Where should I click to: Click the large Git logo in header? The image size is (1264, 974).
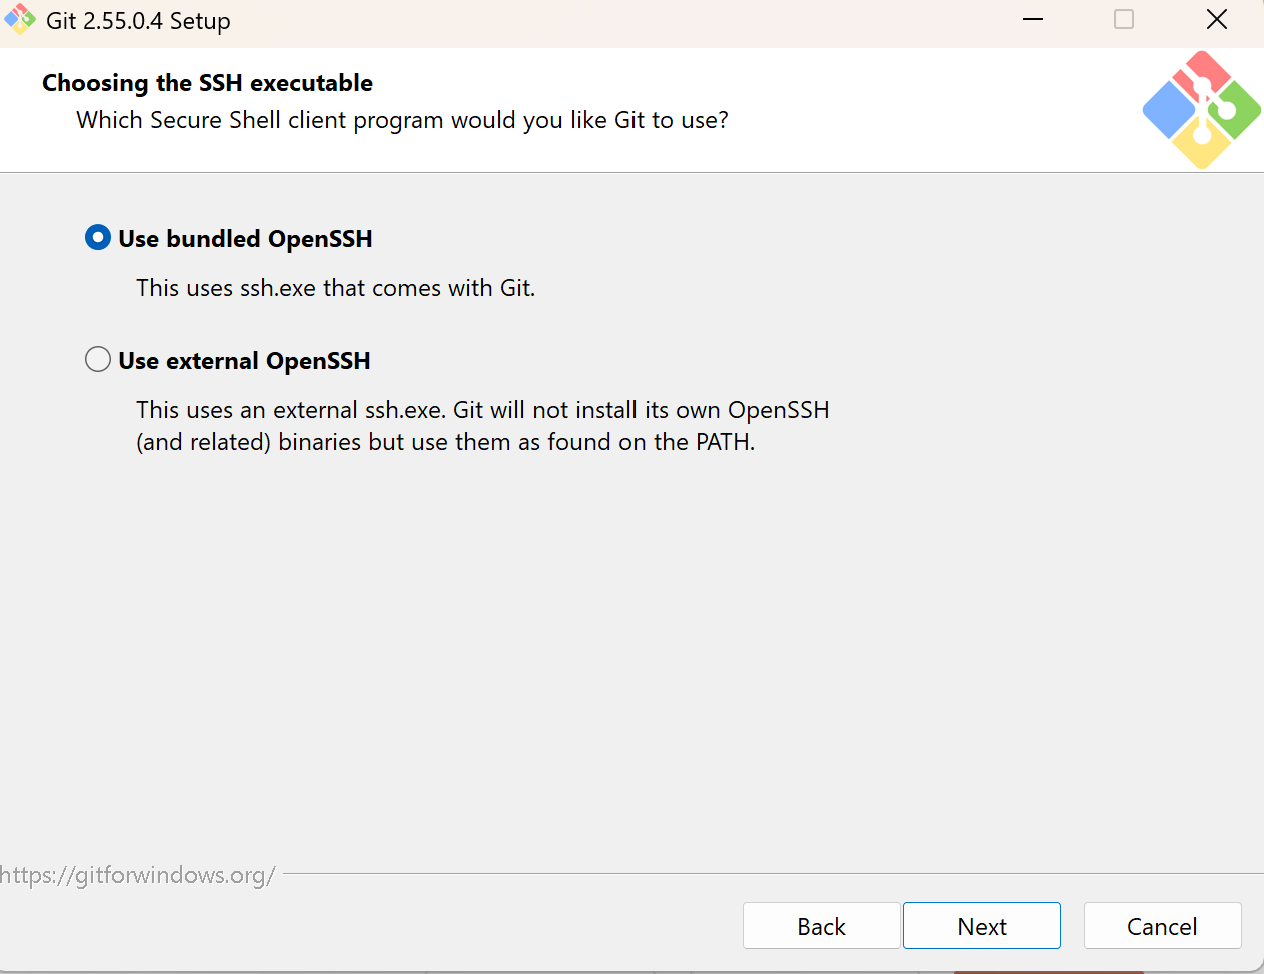(x=1201, y=110)
